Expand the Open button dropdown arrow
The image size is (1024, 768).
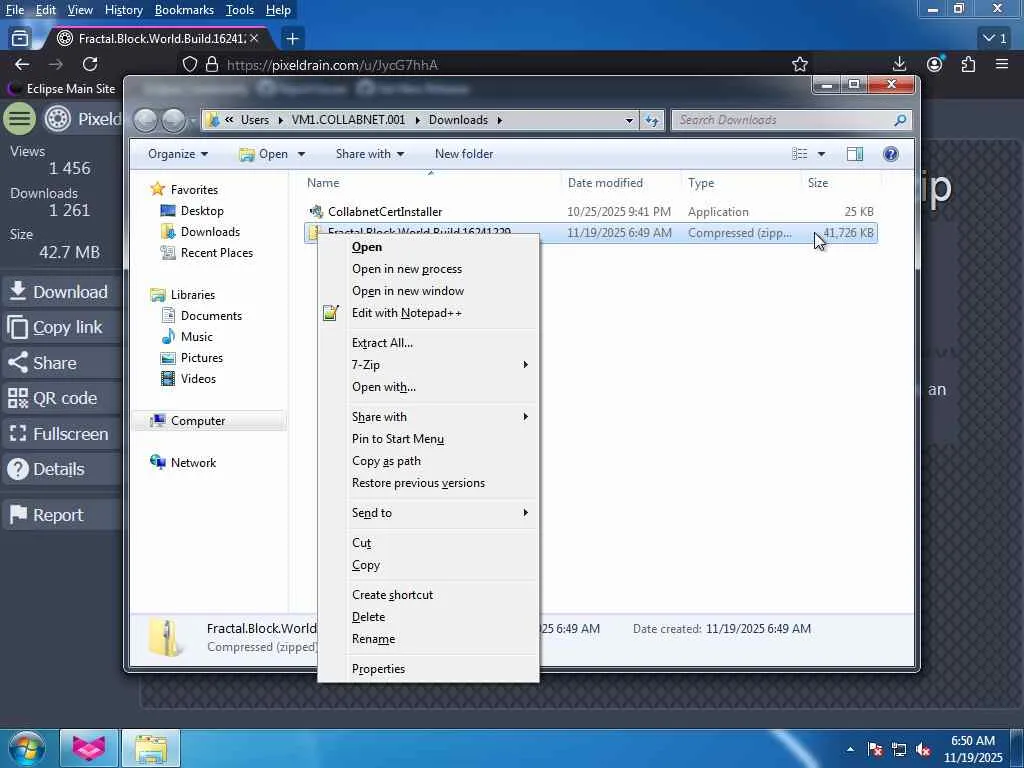[x=301, y=154]
